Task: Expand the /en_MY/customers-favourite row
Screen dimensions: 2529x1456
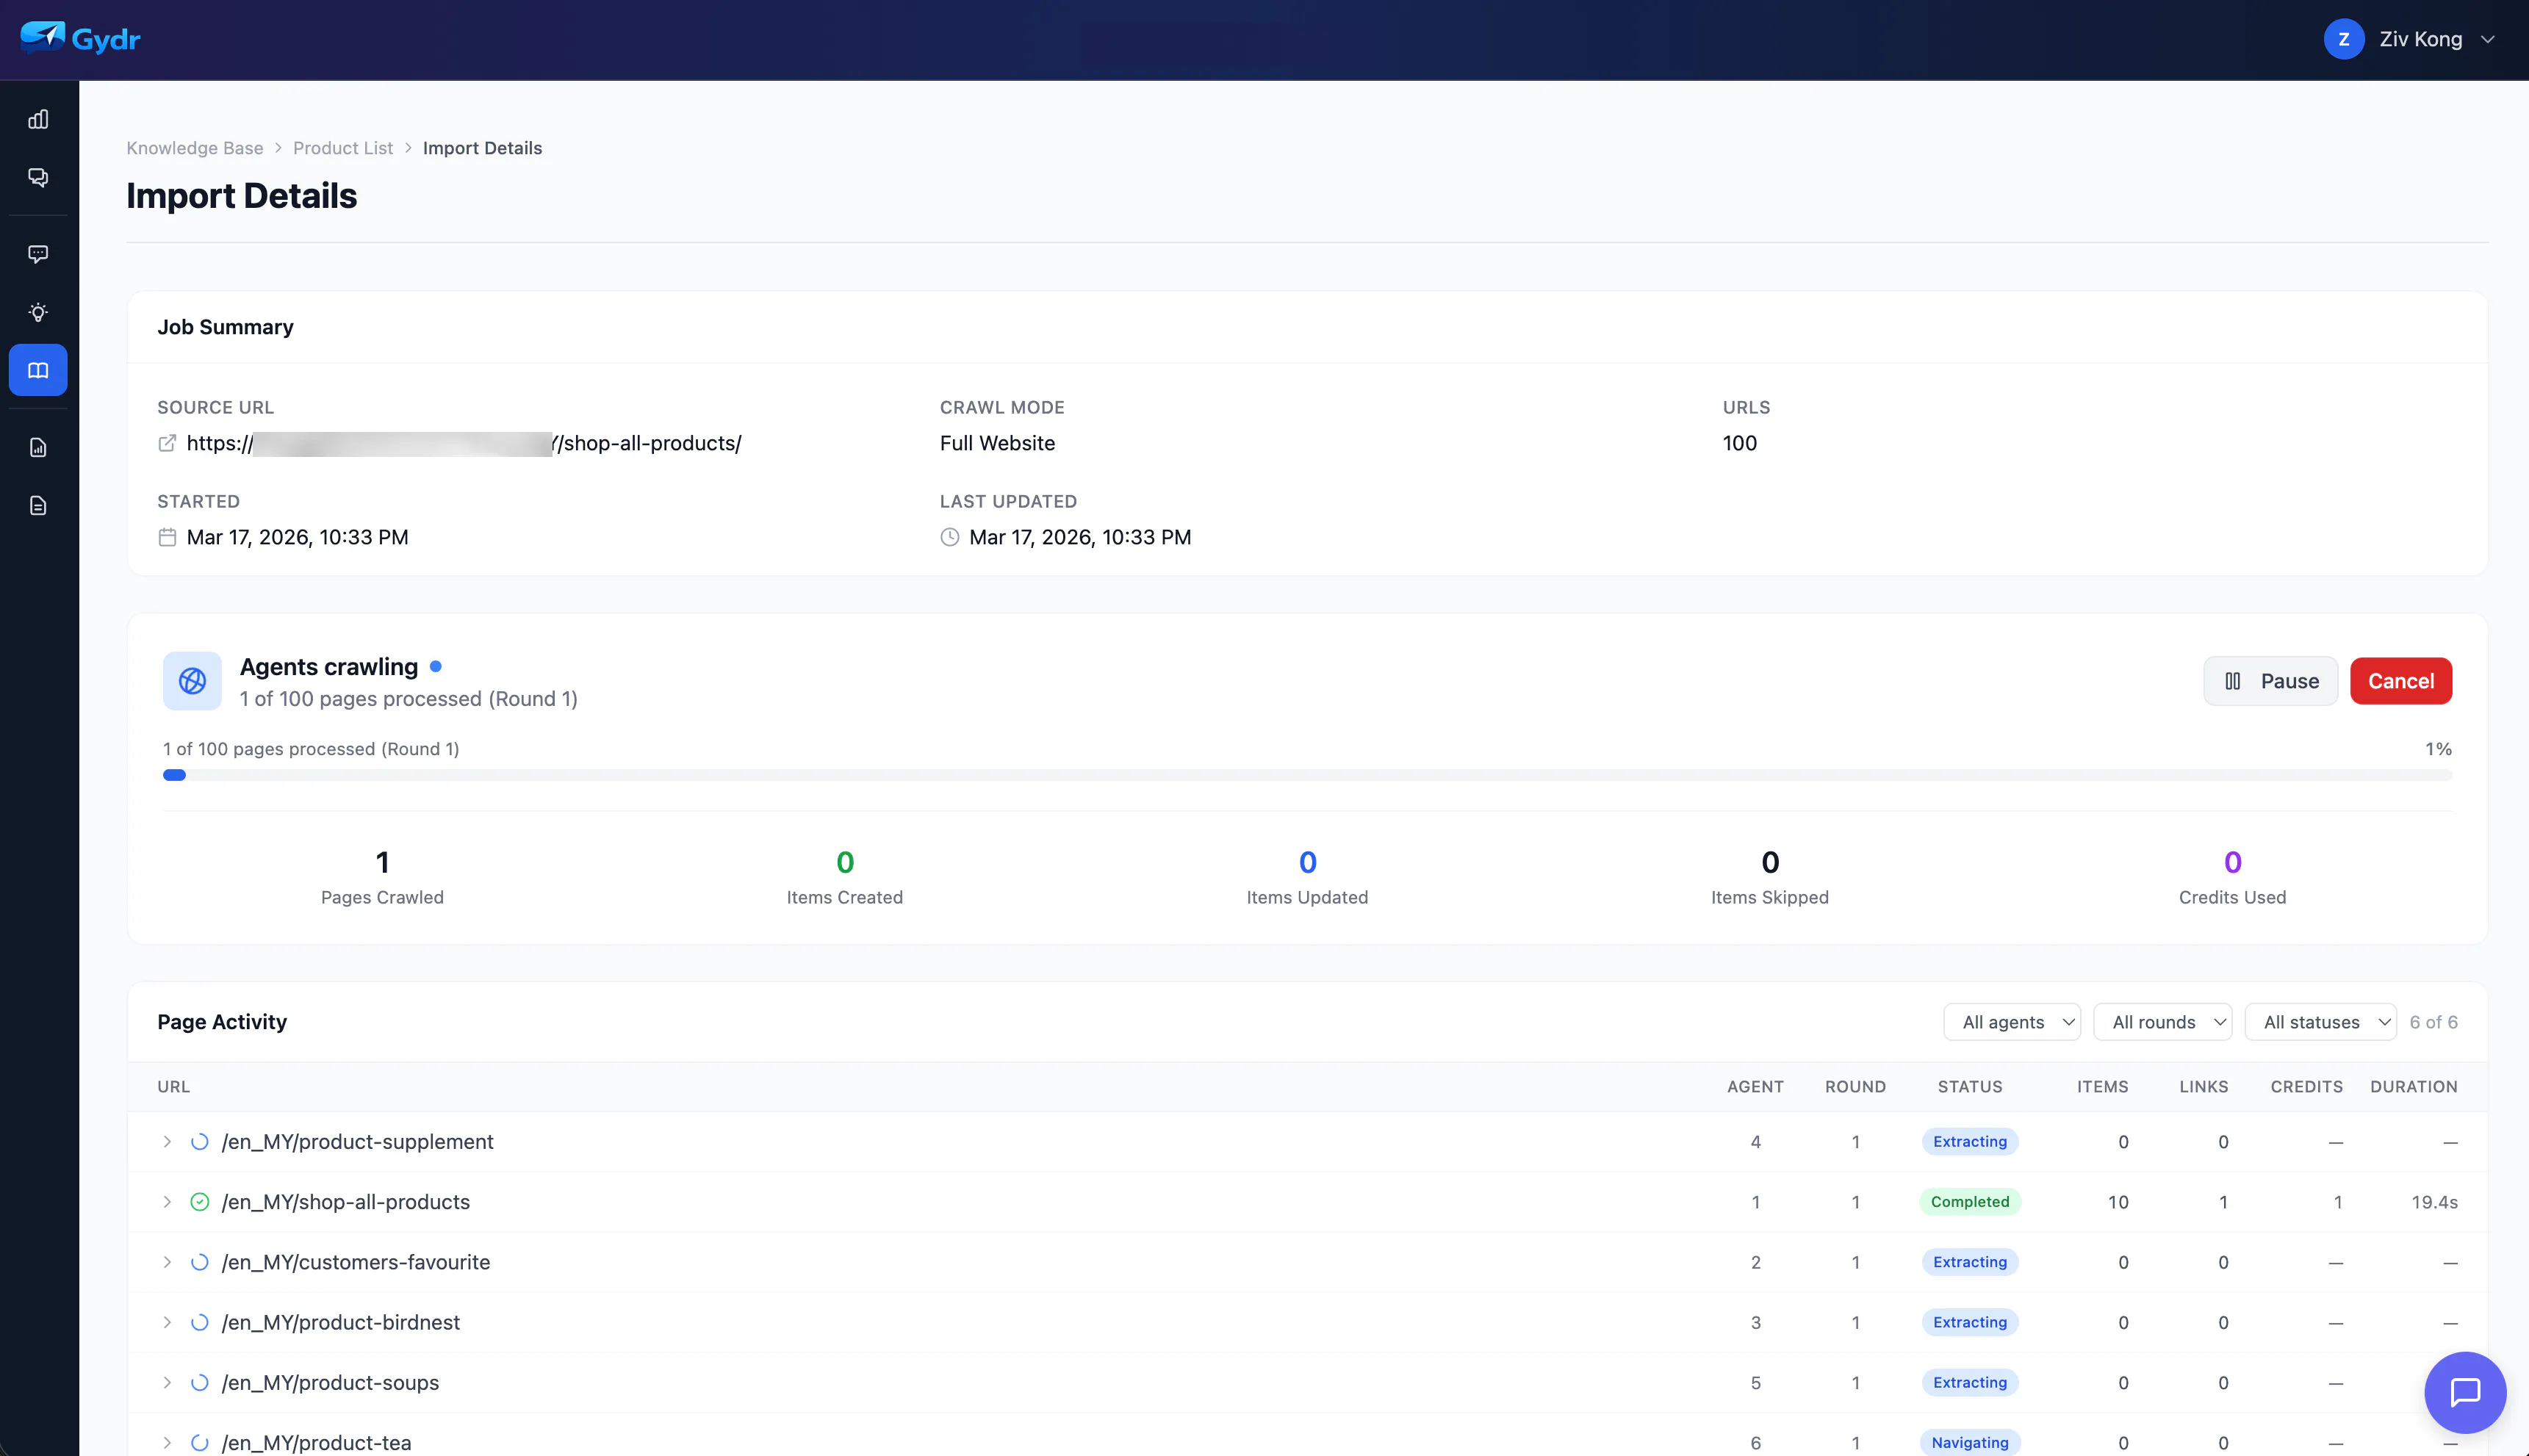Action: (167, 1262)
